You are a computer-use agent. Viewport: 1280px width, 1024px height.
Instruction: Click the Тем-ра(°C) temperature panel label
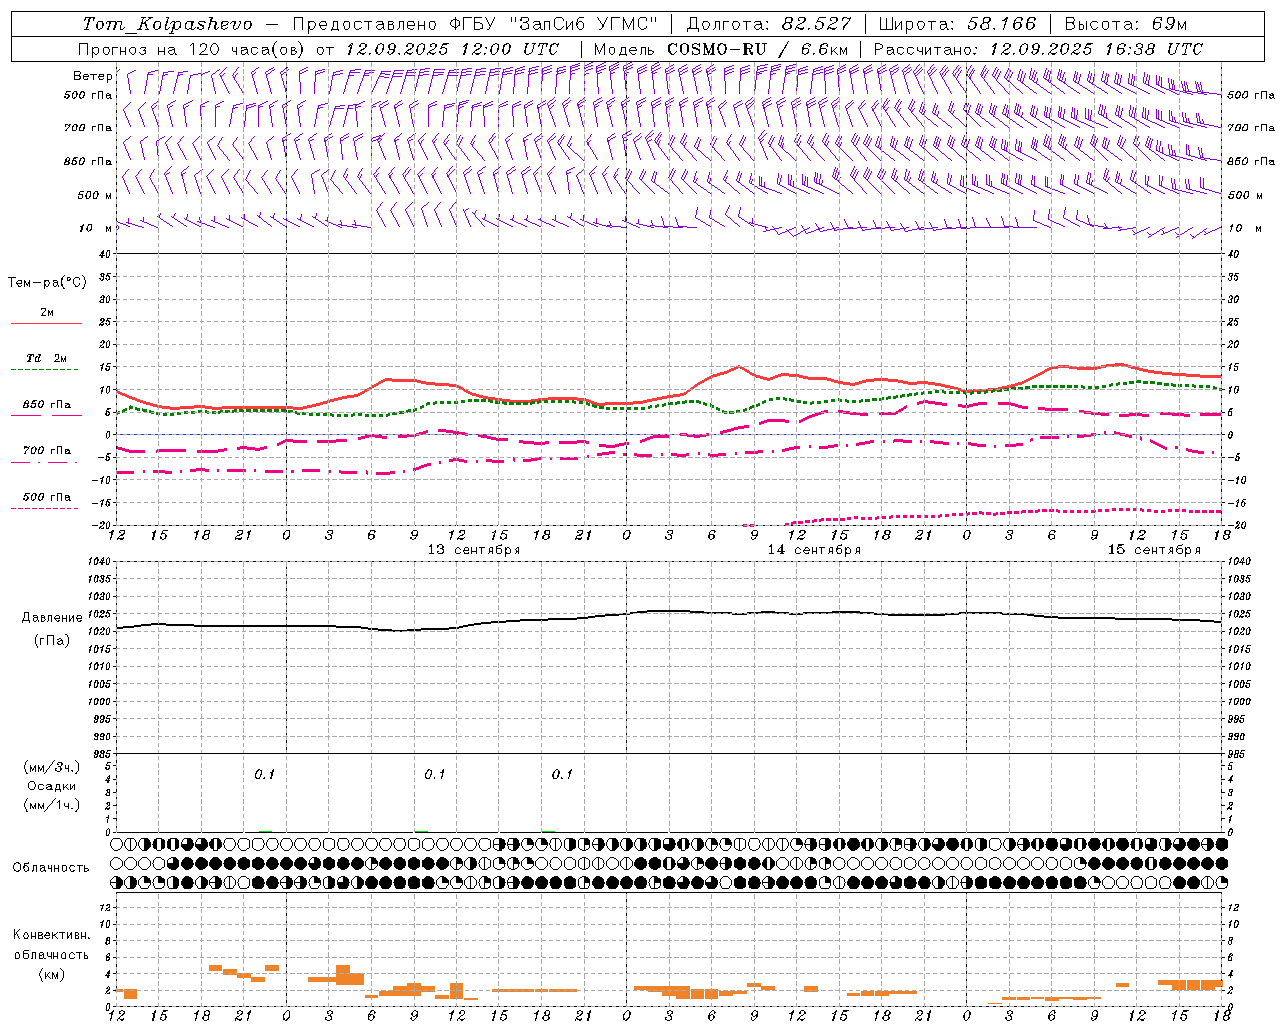(x=47, y=283)
